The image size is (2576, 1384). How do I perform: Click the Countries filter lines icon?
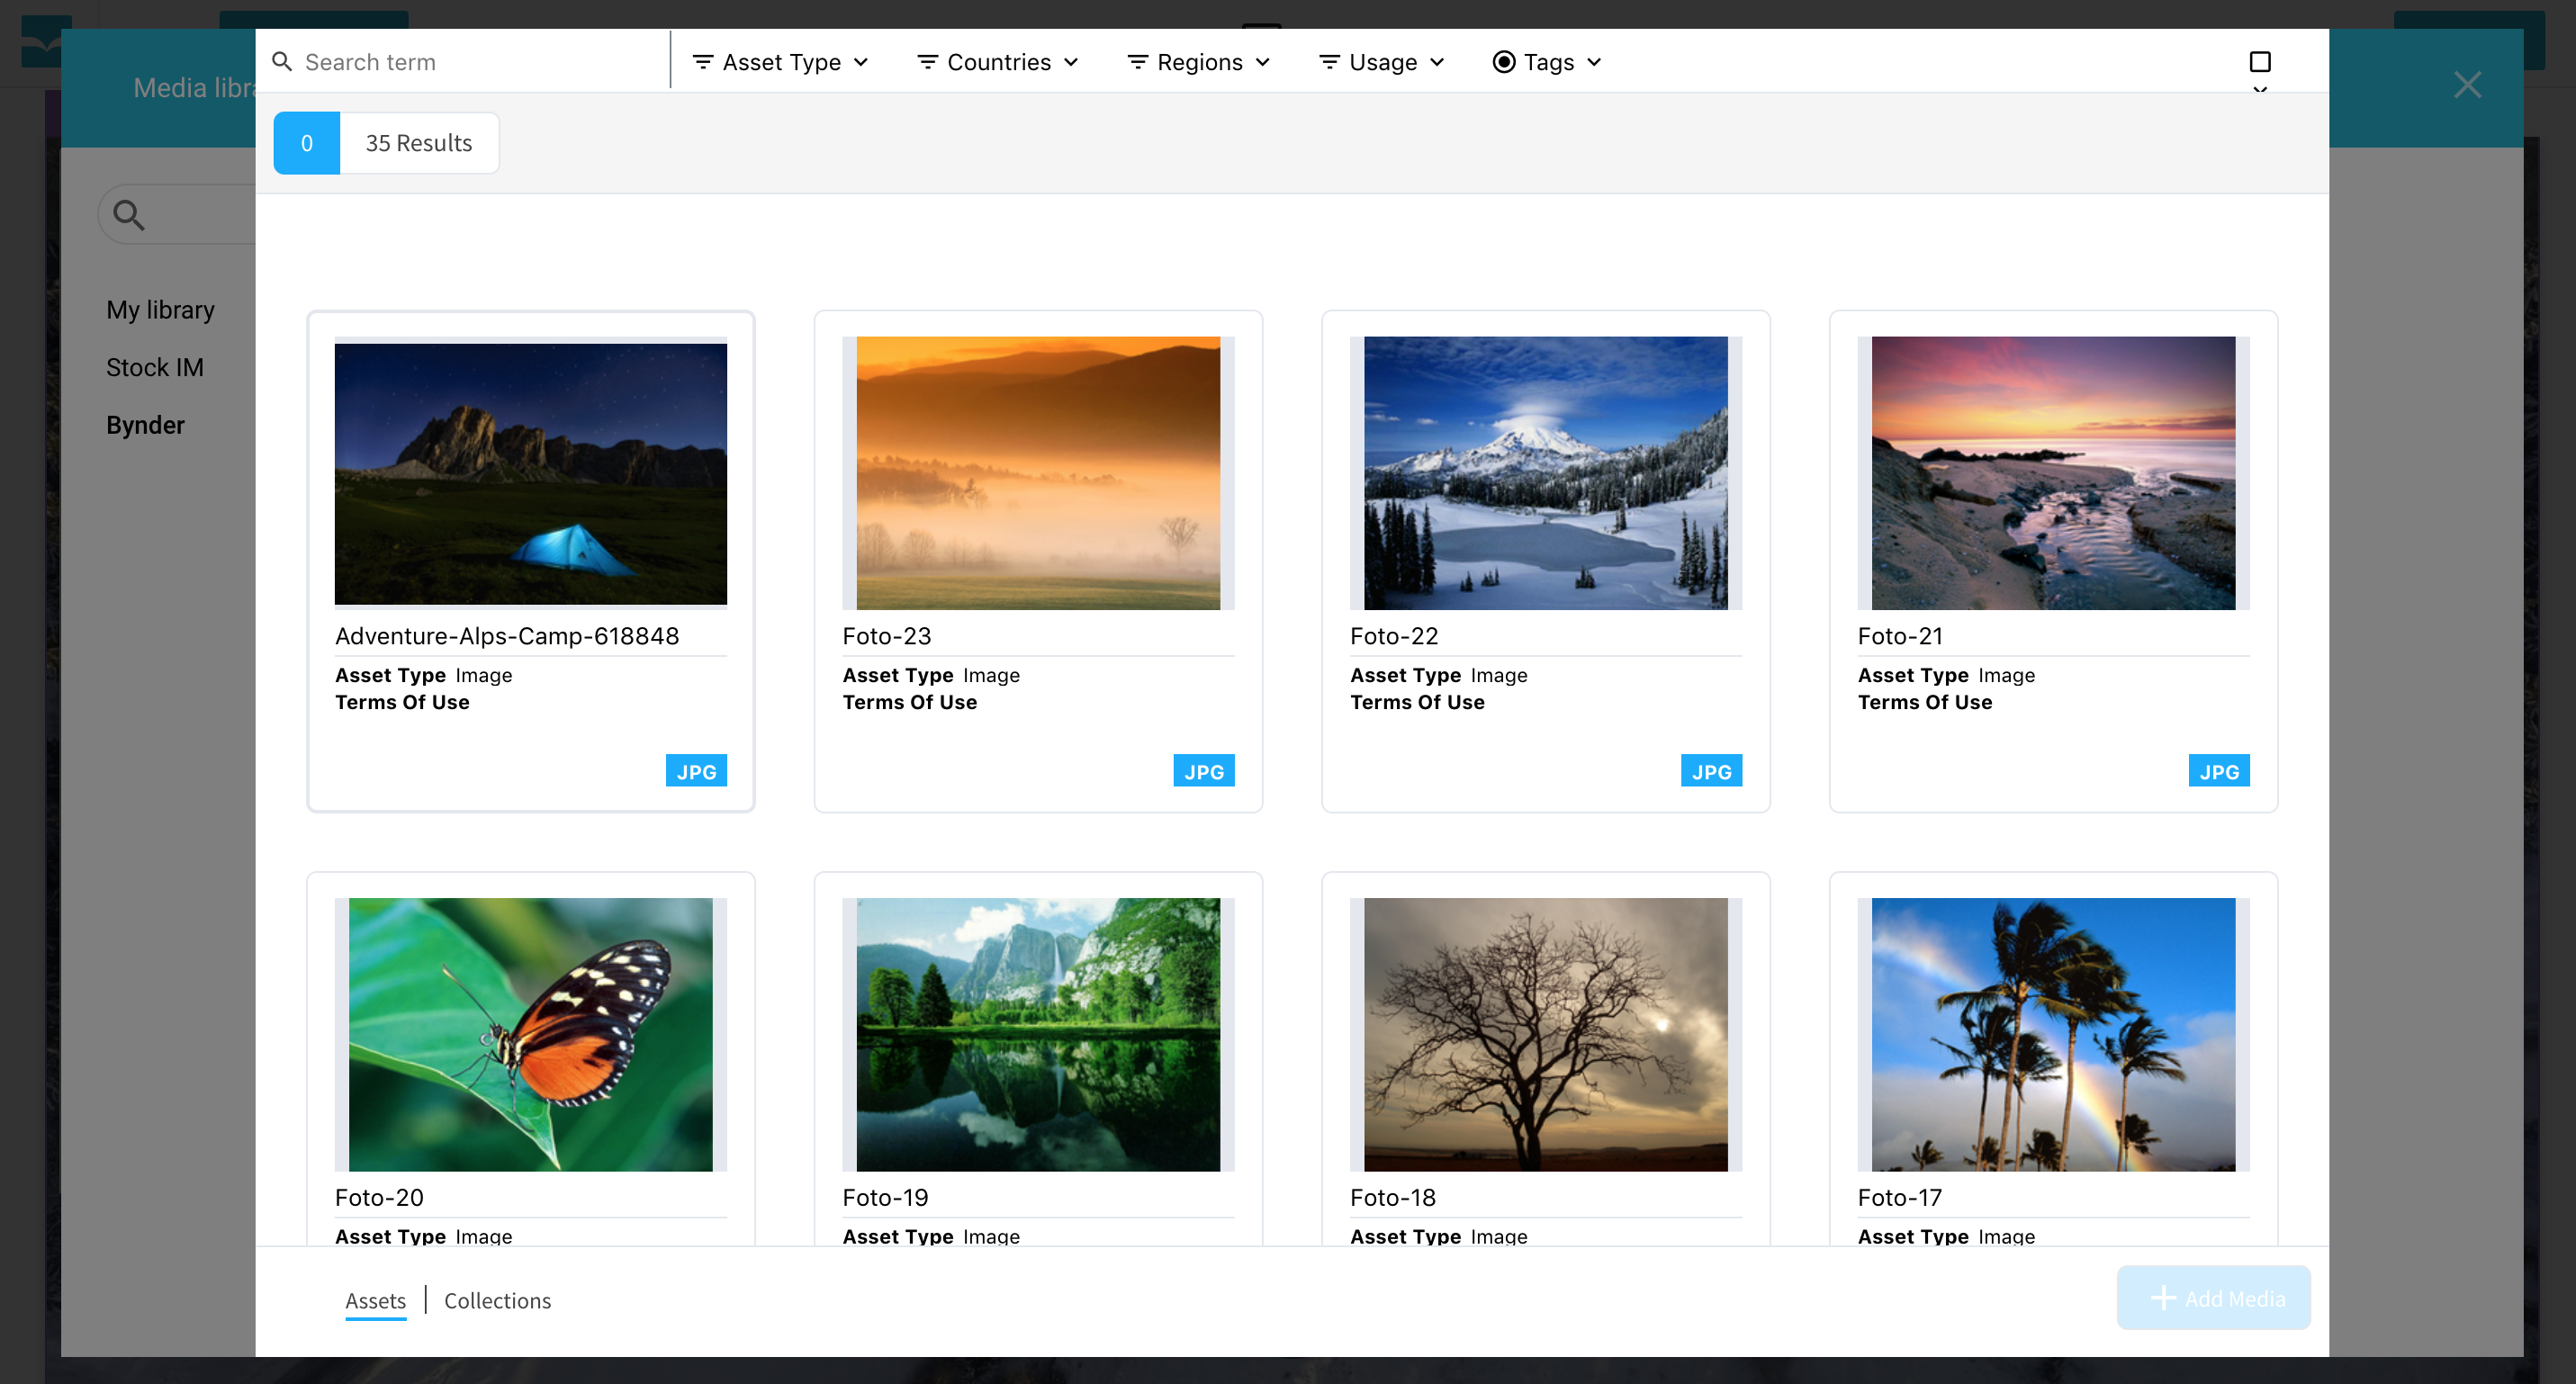[x=927, y=62]
